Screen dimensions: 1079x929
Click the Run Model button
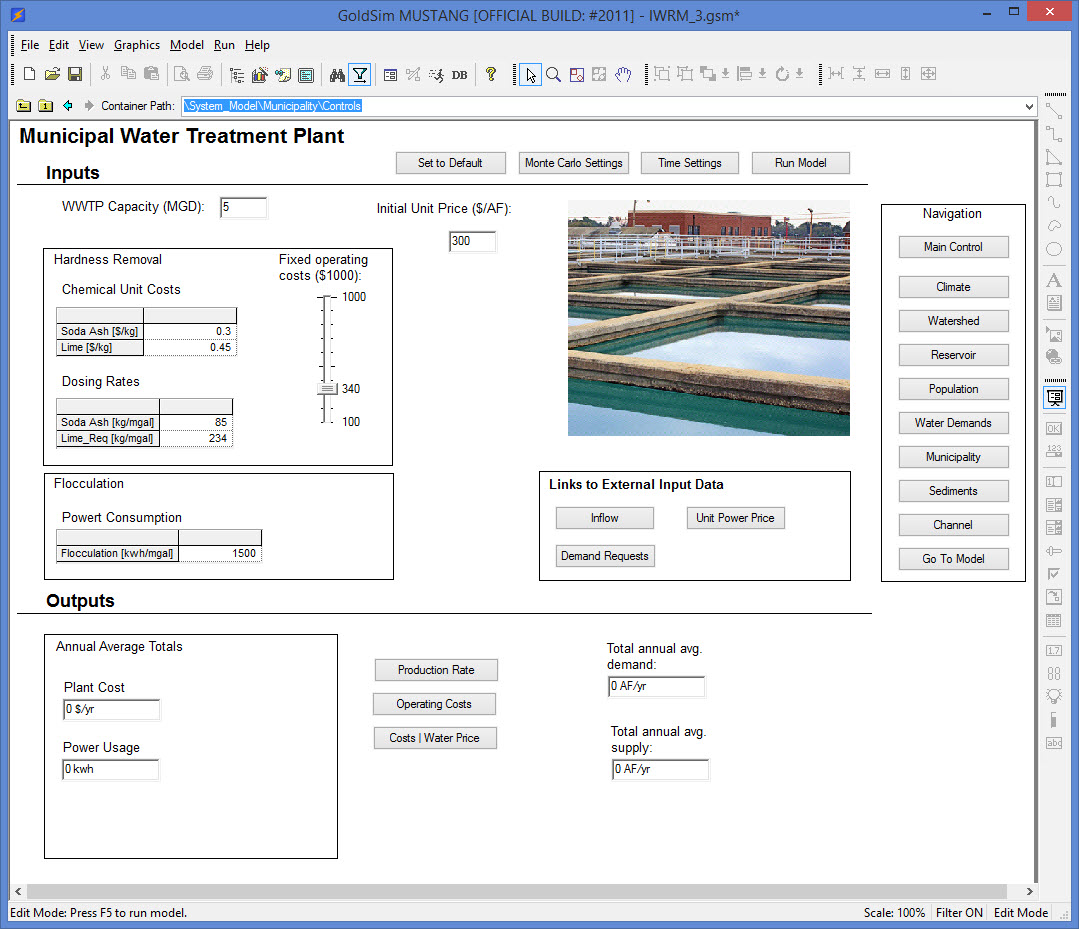(800, 163)
